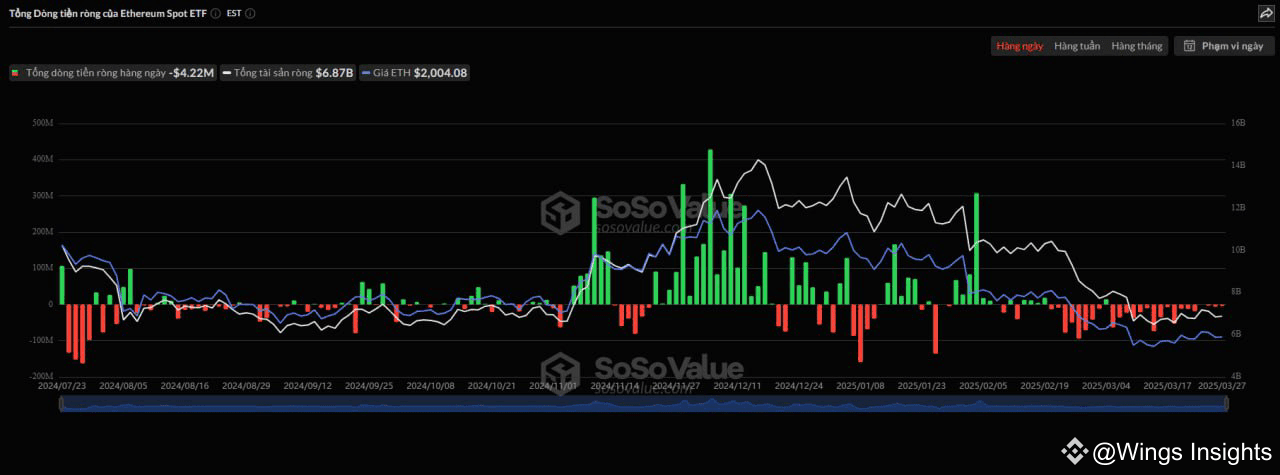Click the info icon next to EST
The image size is (1280, 475).
250,13
